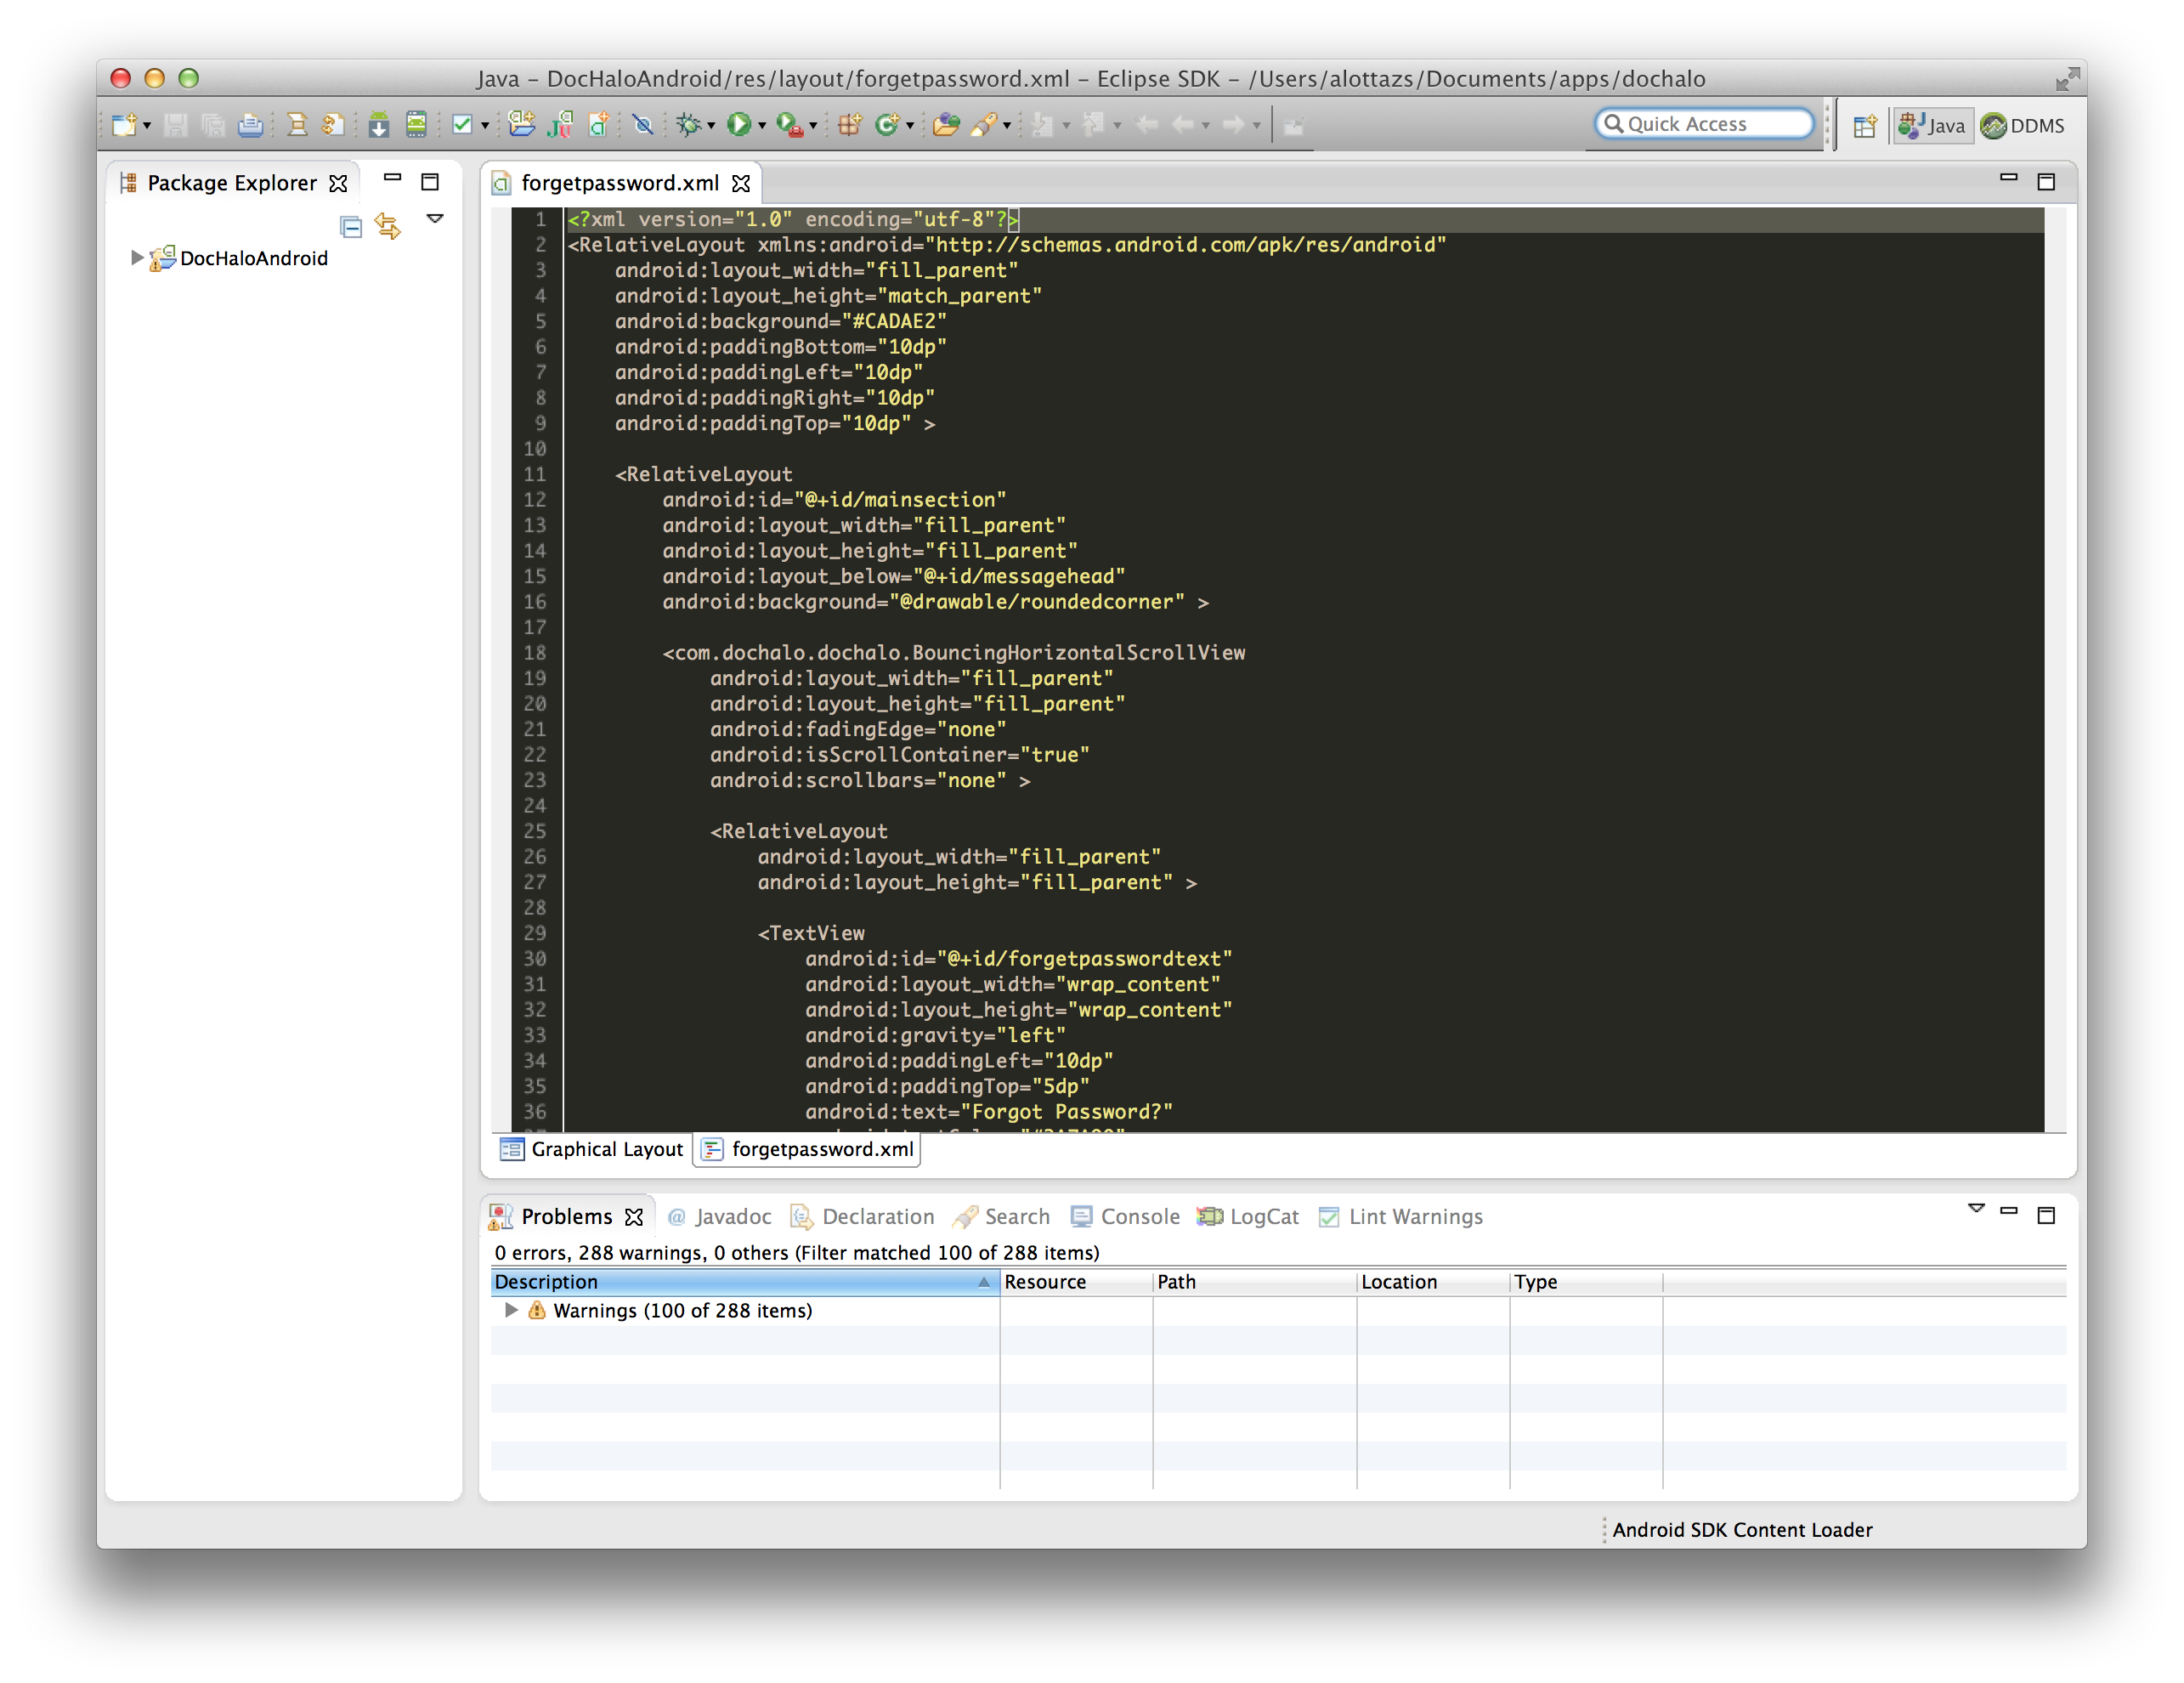Expand the Warnings (100 of 288 items) row
Image resolution: width=2184 pixels, height=1683 pixels.
511,1310
